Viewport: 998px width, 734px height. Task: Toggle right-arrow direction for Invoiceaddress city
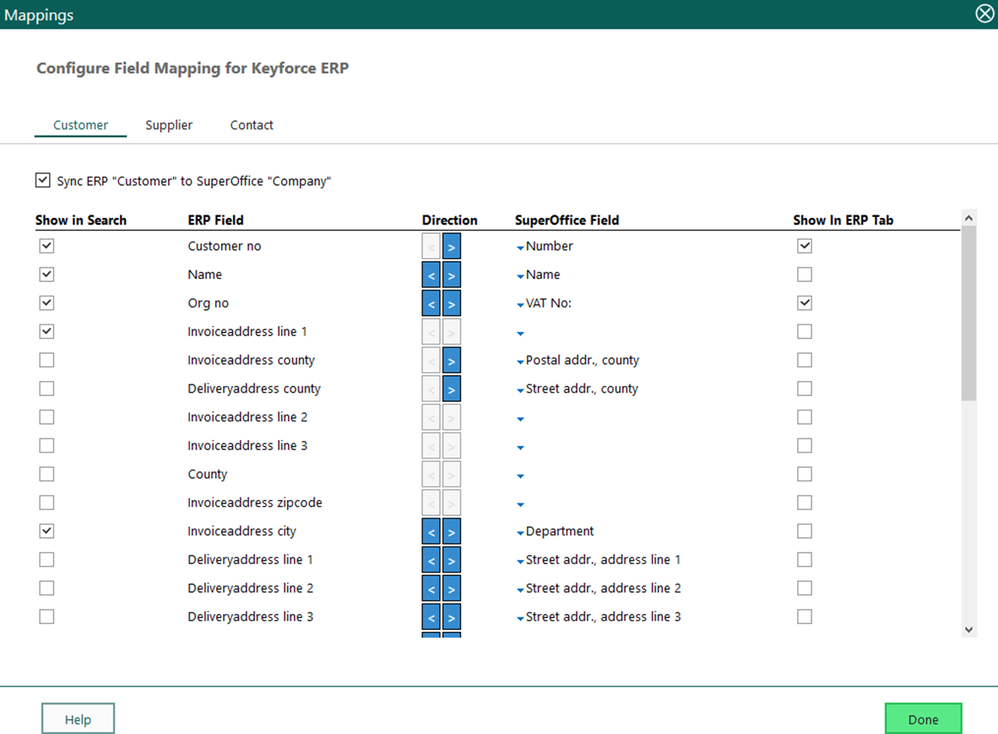tap(451, 532)
